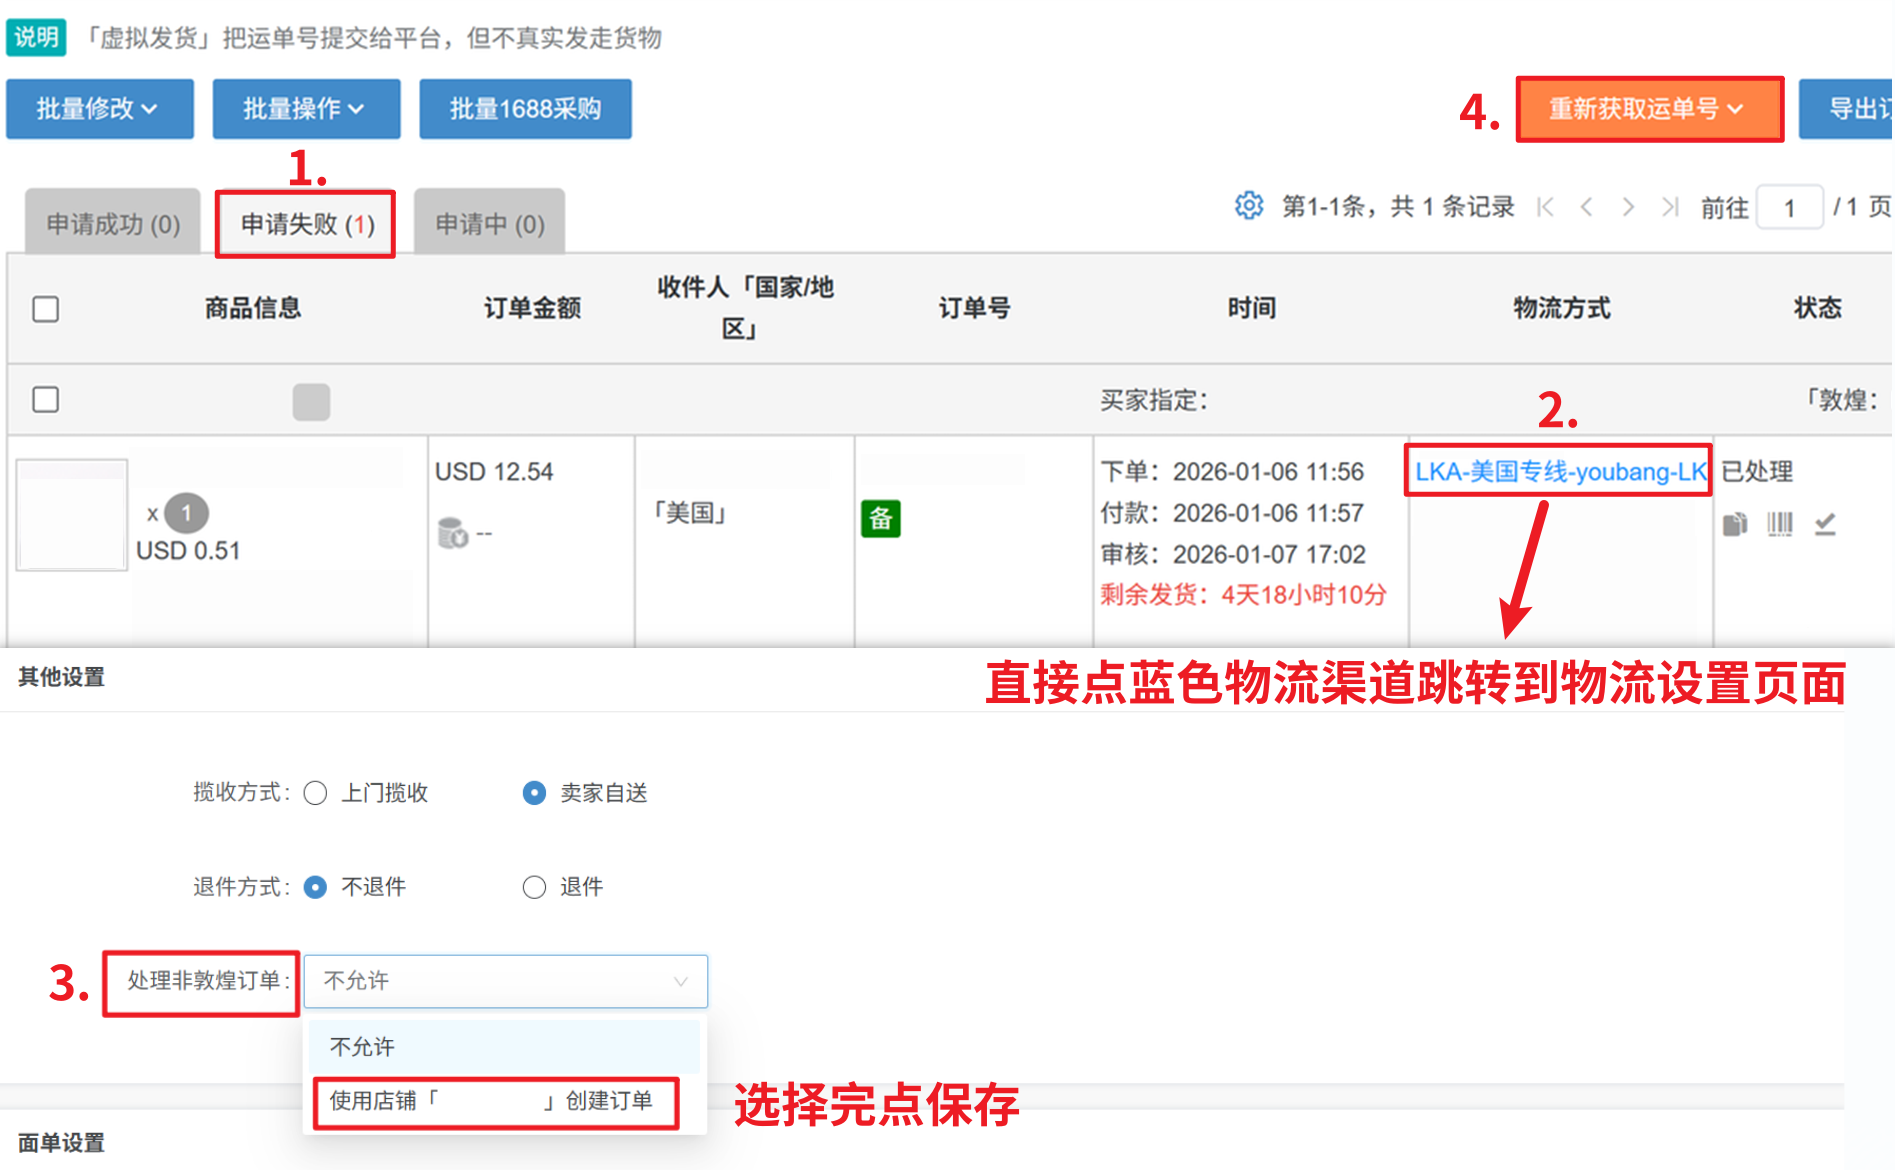Click the 「美国」 recipient country cell
The image size is (1895, 1170).
click(x=690, y=514)
